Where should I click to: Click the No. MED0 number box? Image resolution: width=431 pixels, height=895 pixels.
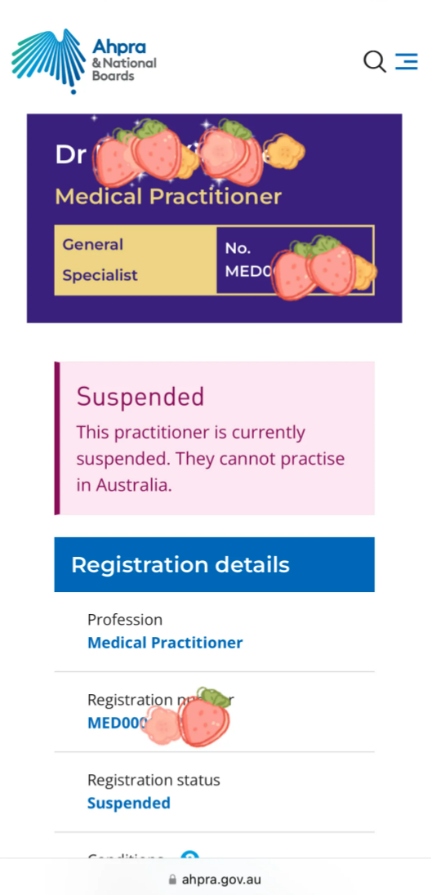pyautogui.click(x=295, y=260)
